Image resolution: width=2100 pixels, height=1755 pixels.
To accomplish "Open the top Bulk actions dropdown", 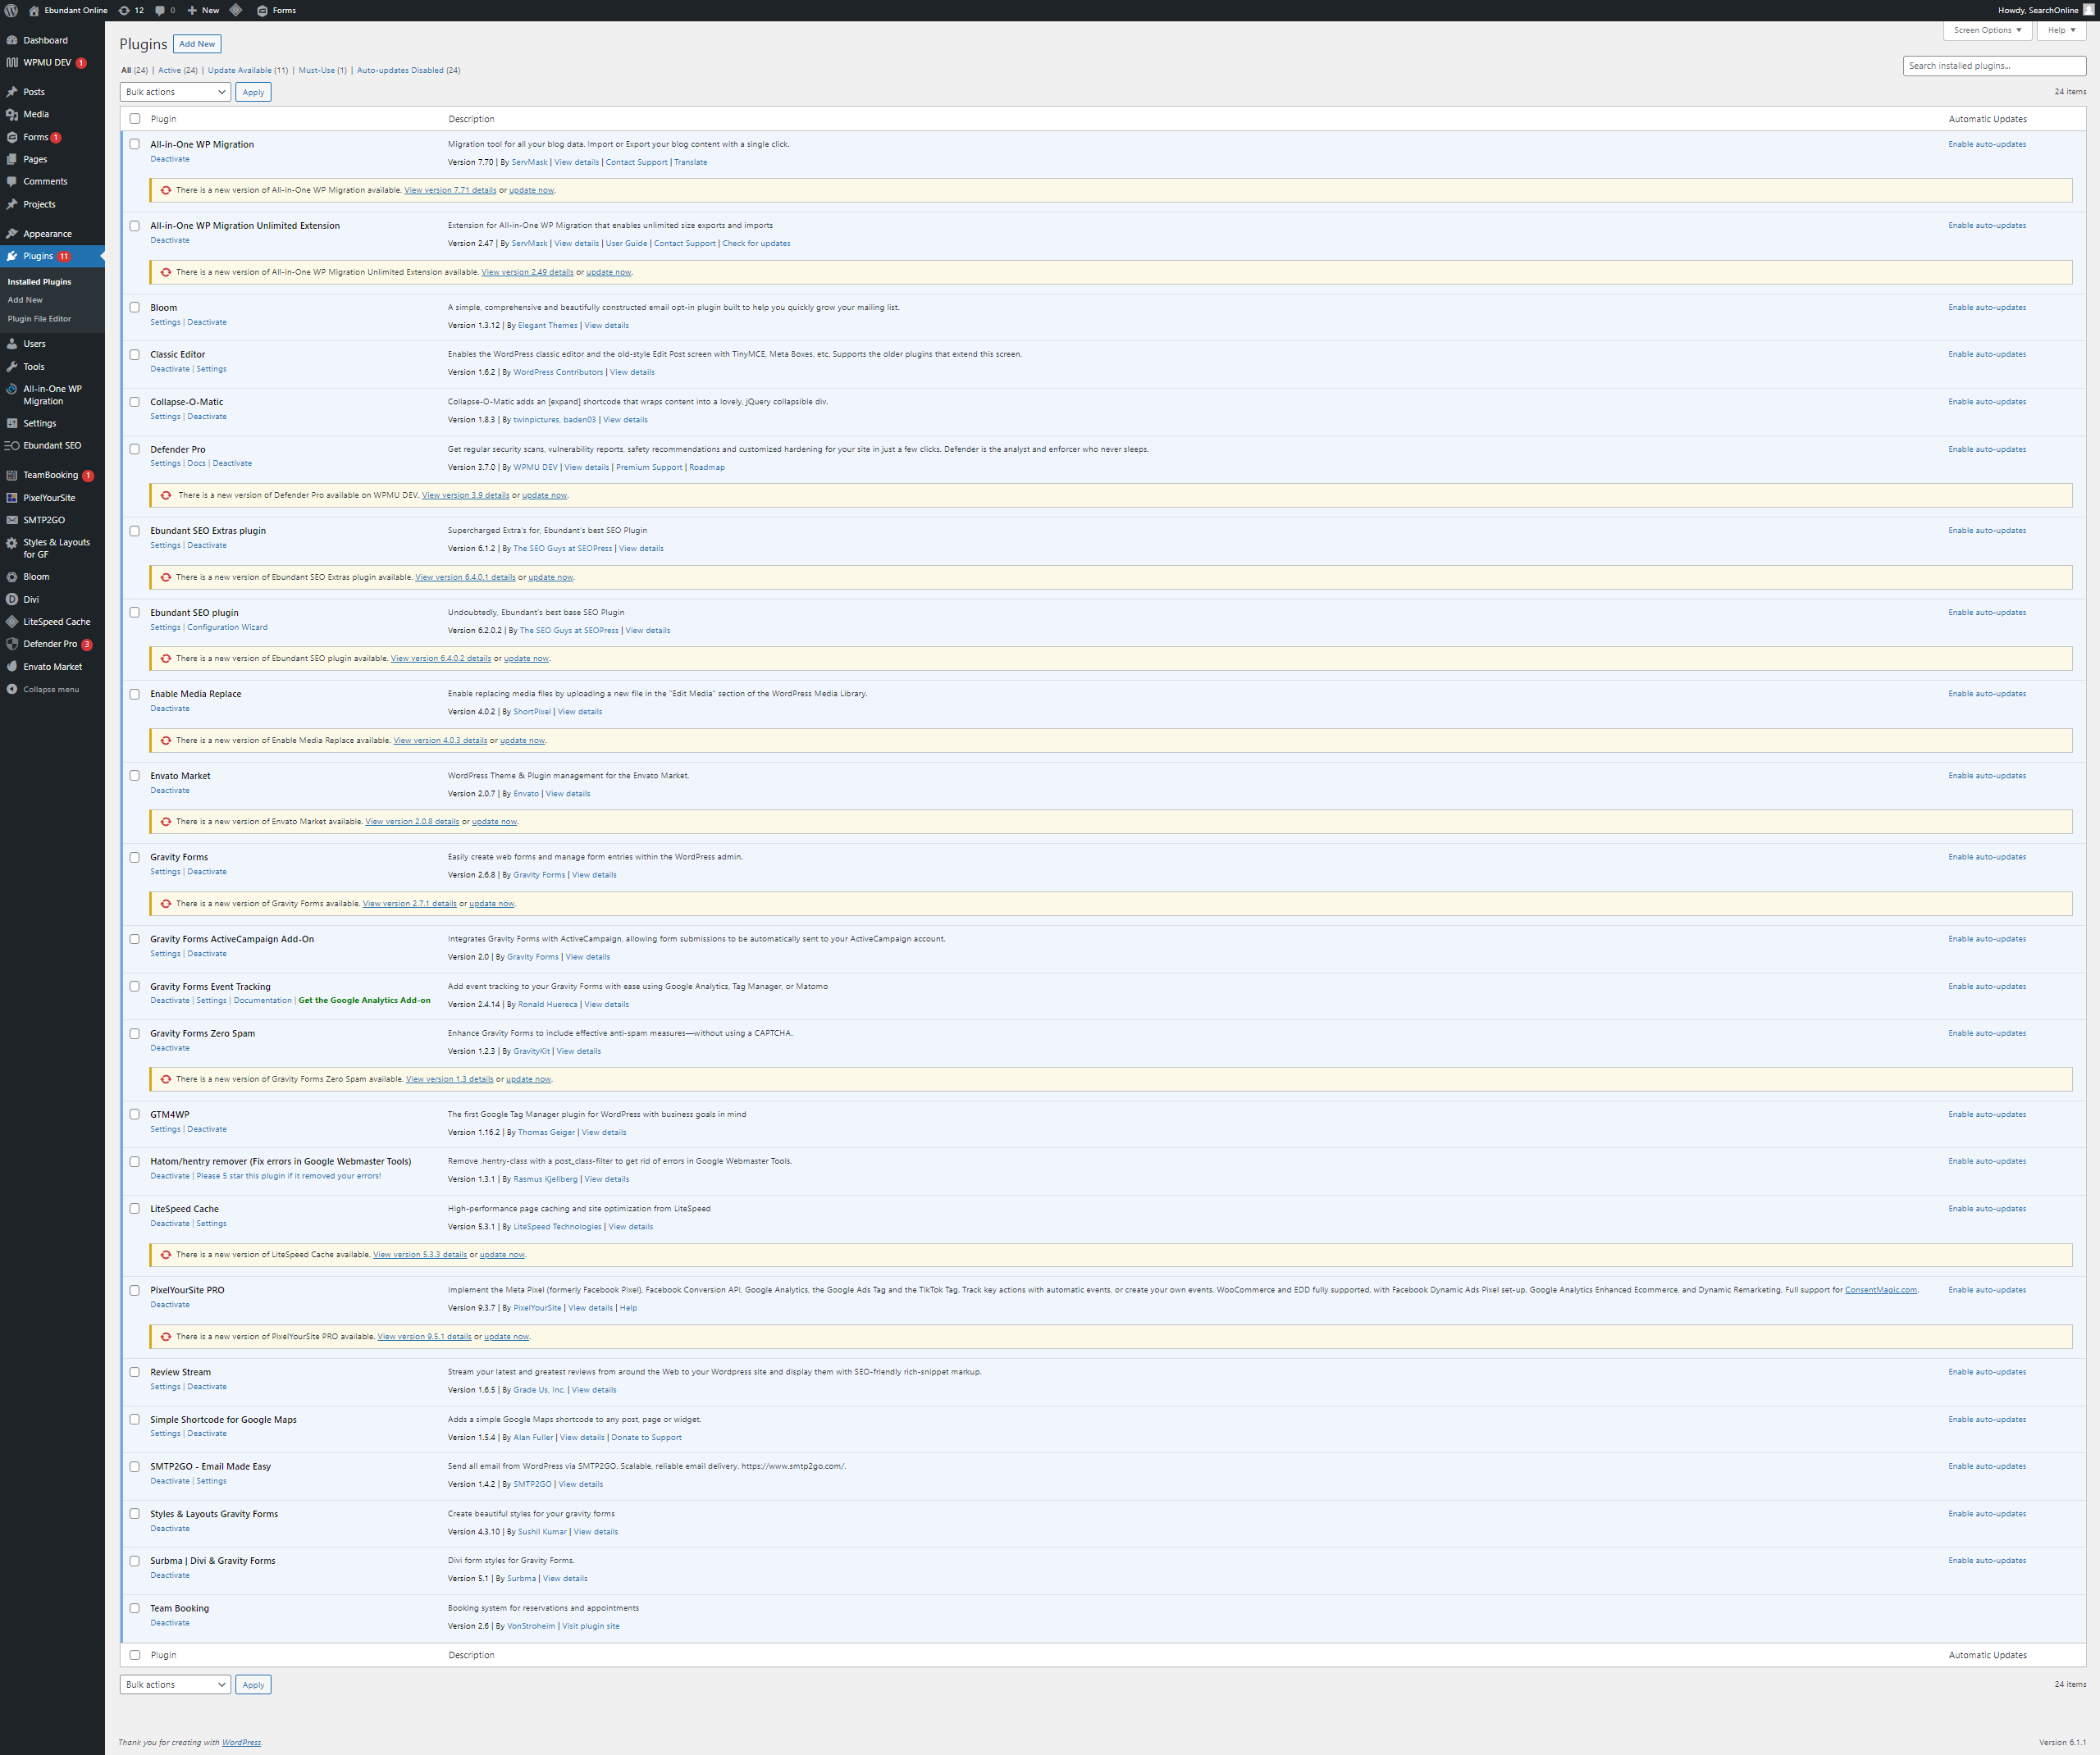I will (x=175, y=92).
